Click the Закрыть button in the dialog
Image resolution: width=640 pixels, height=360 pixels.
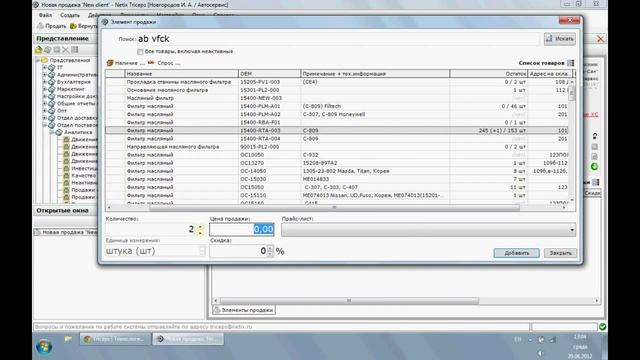click(560, 253)
